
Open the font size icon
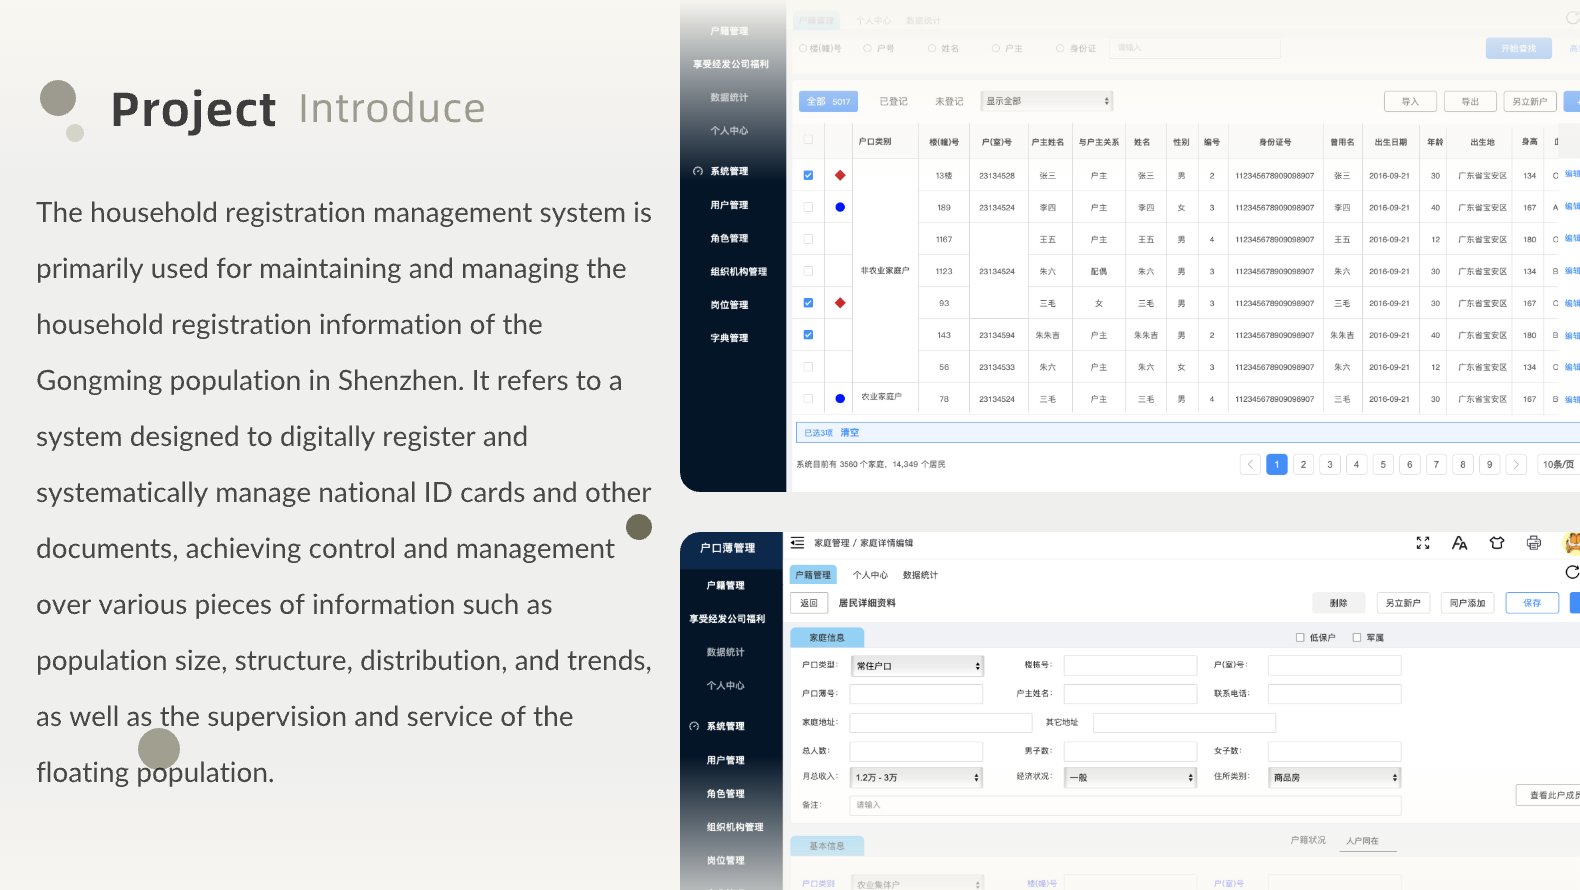tap(1460, 543)
